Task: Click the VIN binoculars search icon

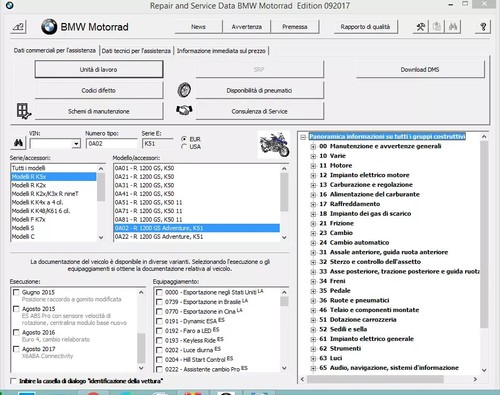Action: (x=18, y=143)
